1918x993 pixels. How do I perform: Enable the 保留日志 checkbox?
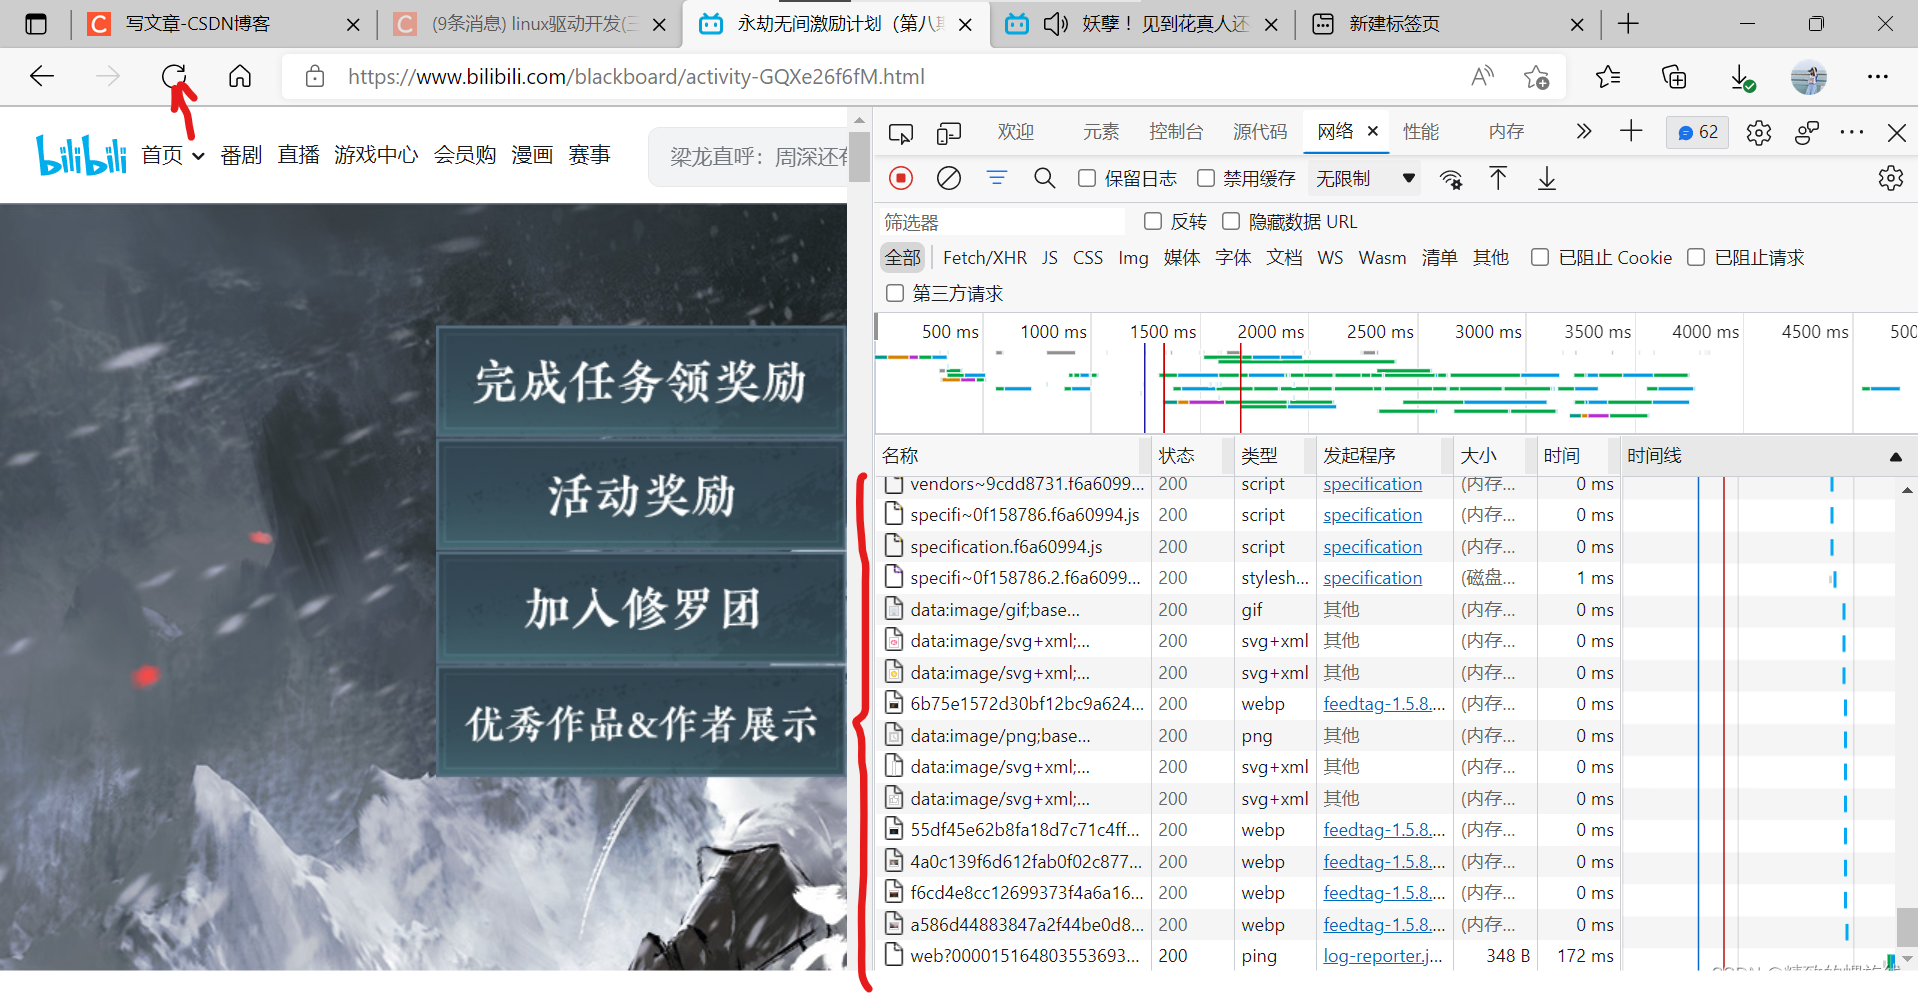point(1087,178)
